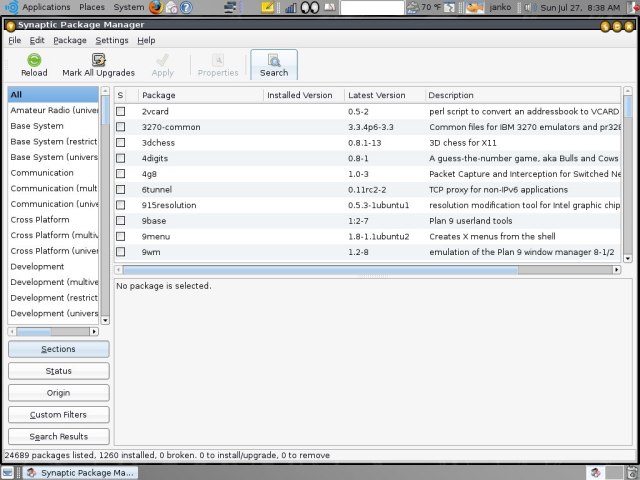The height and width of the screenshot is (480, 640).
Task: Sort by the Description column header
Action: pos(522,95)
